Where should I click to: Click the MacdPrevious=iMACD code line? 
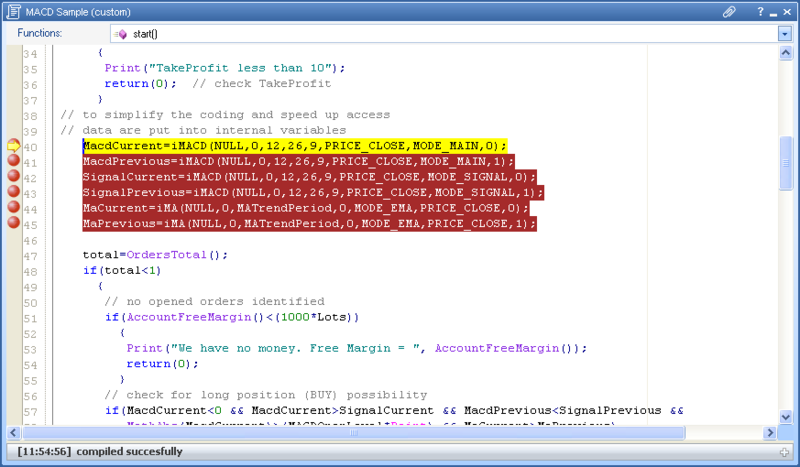pyautogui.click(x=298, y=162)
